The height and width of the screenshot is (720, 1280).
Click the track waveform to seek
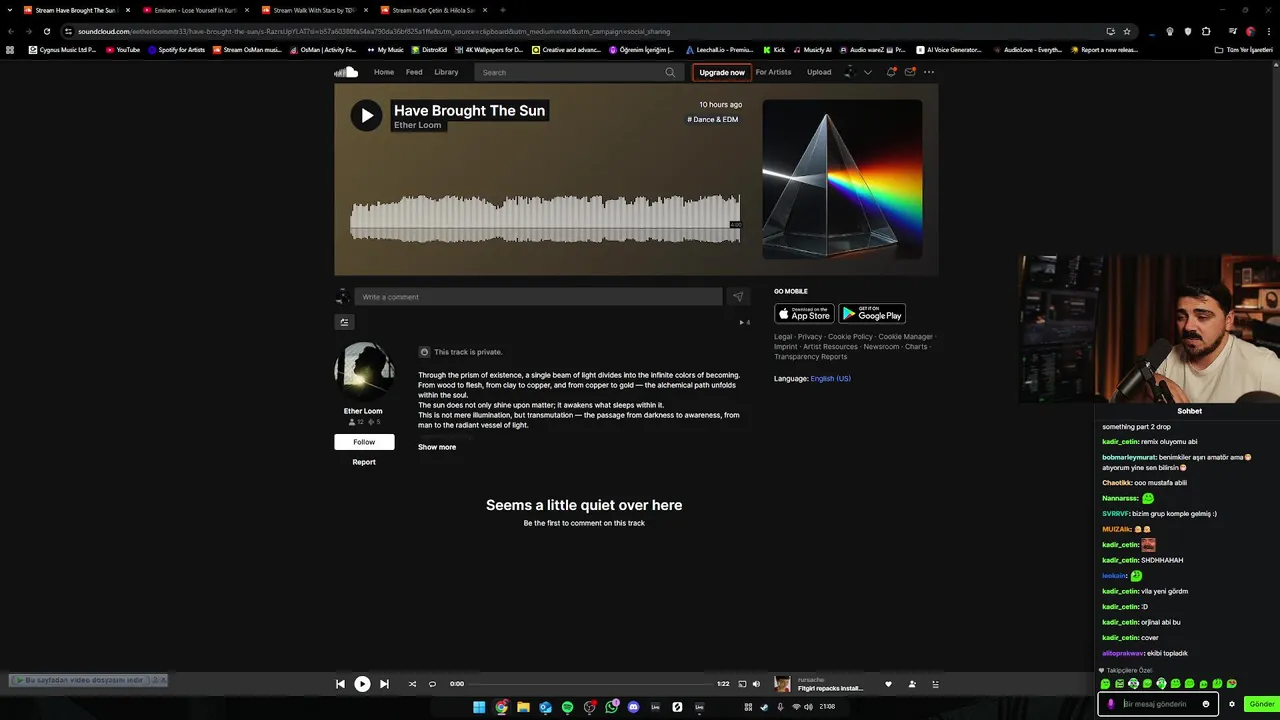pos(545,218)
